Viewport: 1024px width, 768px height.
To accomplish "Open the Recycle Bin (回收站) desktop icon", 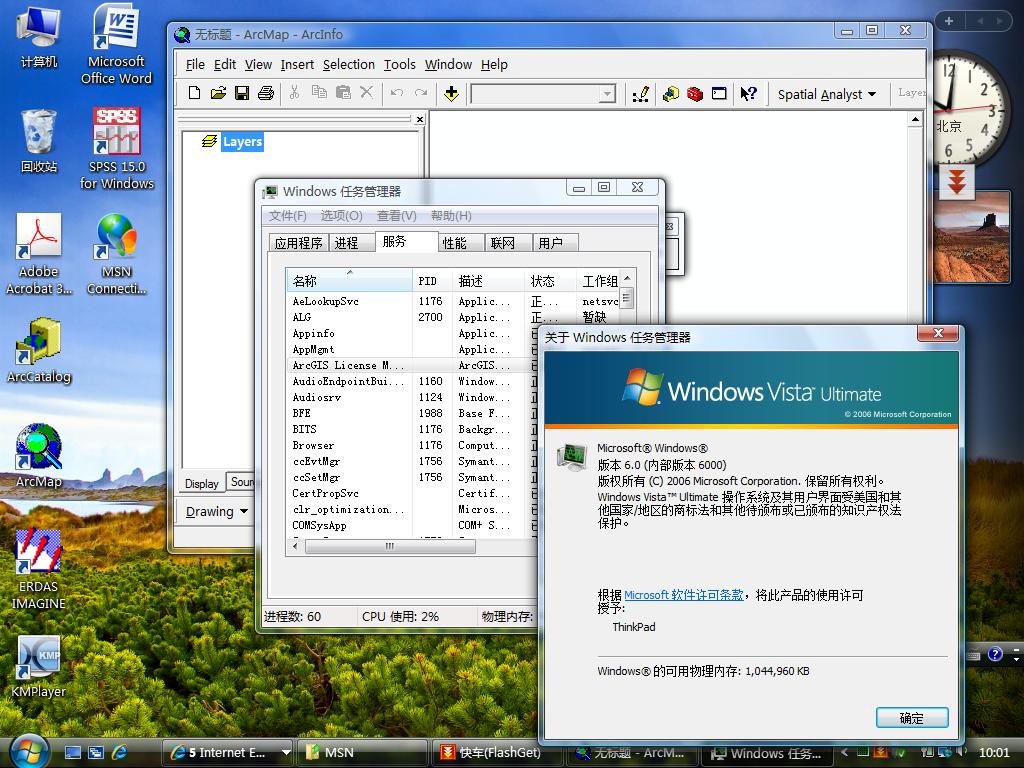I will click(x=39, y=141).
